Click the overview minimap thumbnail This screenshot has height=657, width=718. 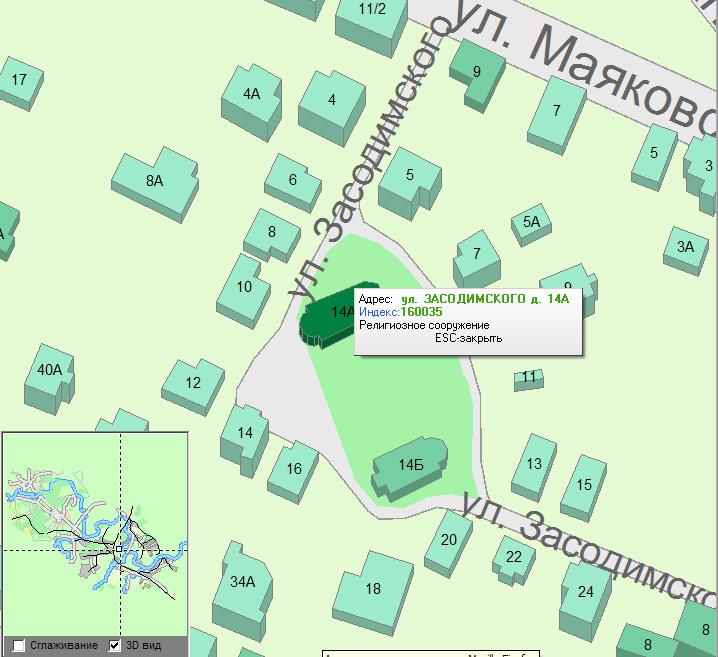95,532
